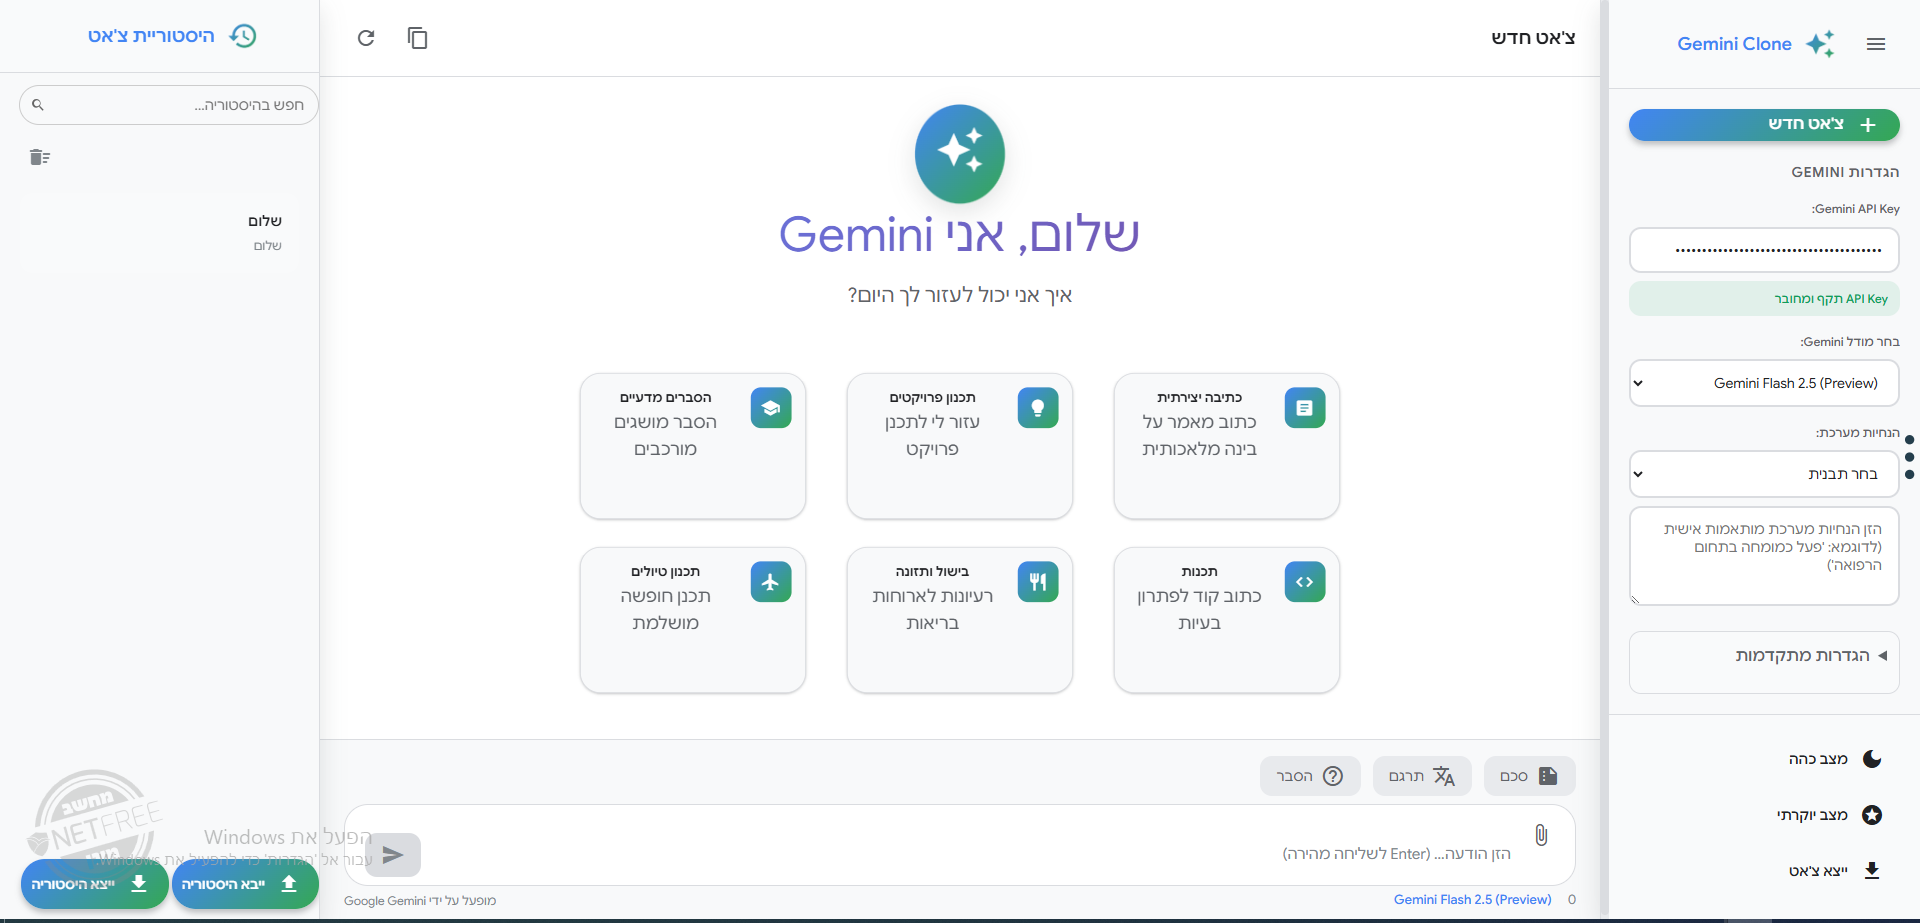Click the צ'אט חדש new chat button
Image resolution: width=1920 pixels, height=923 pixels.
pos(1764,124)
